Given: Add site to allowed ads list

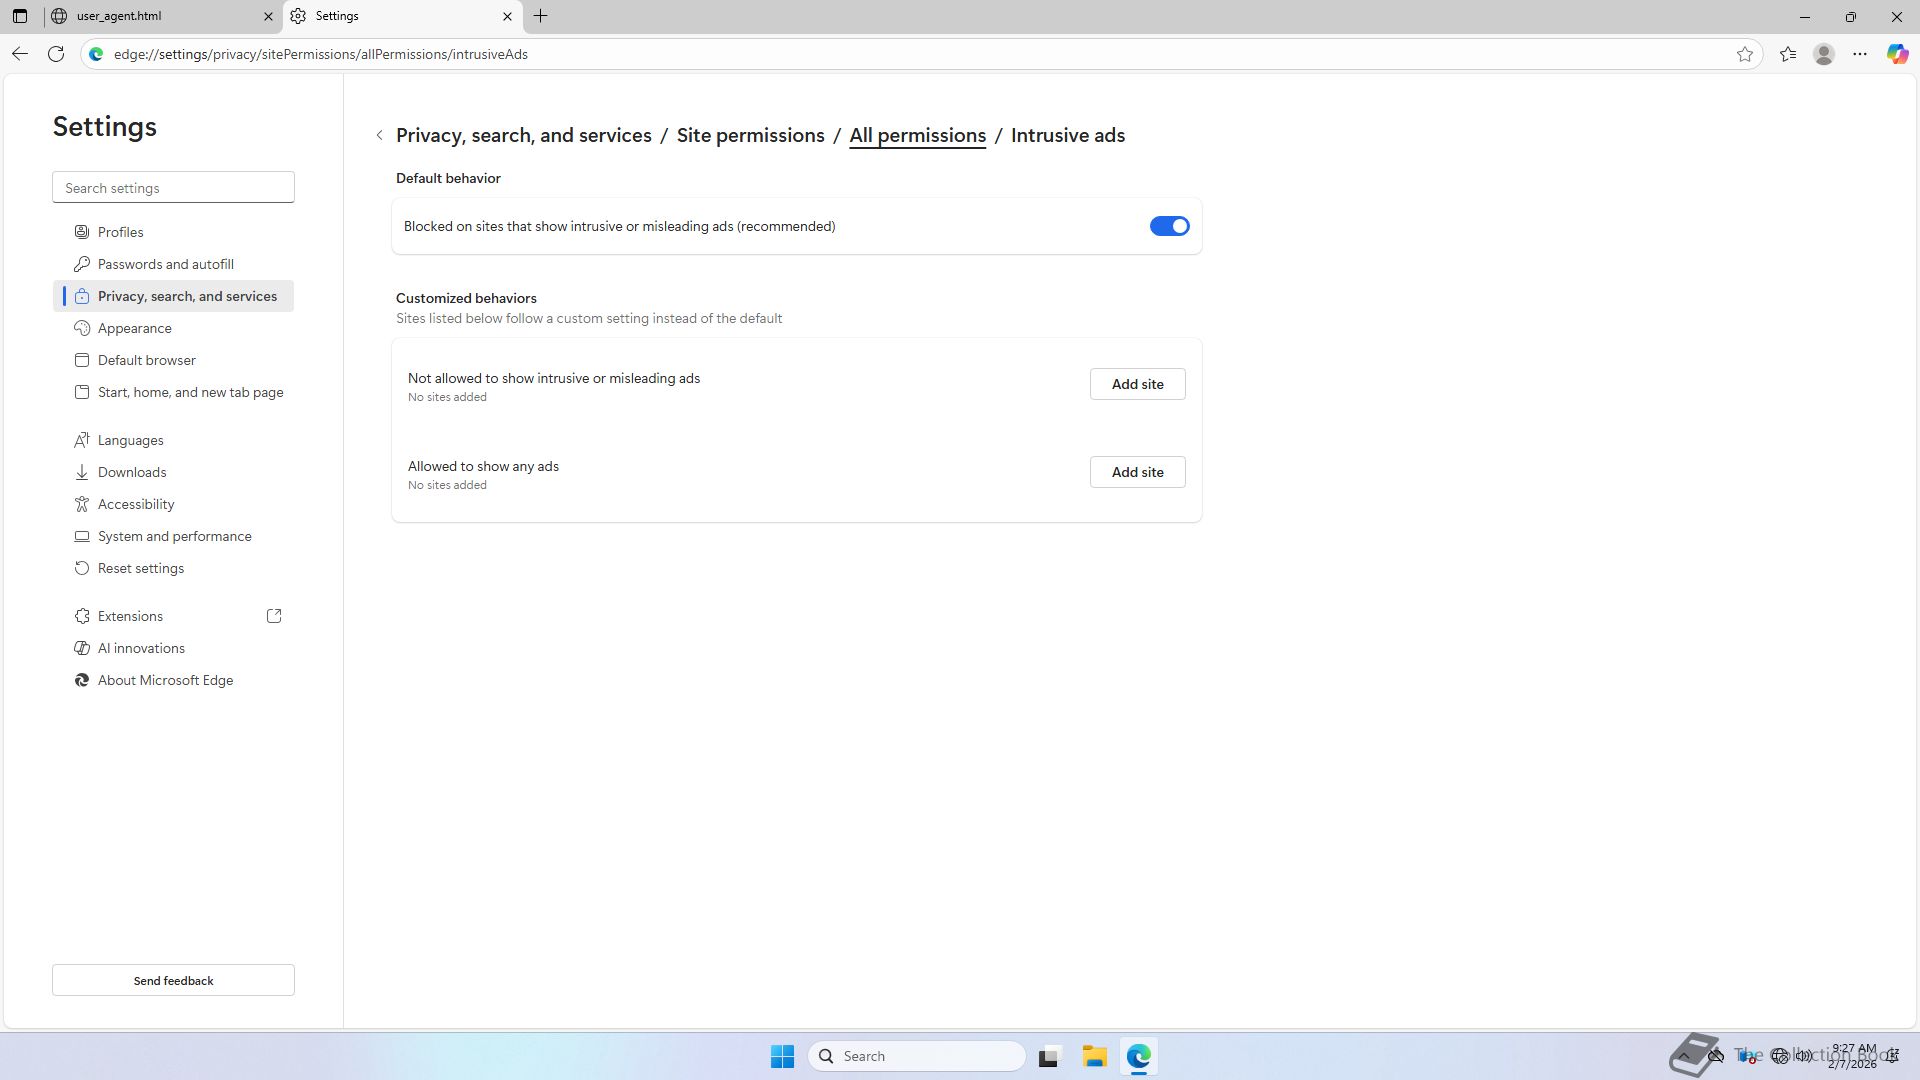Looking at the screenshot, I should 1137,472.
